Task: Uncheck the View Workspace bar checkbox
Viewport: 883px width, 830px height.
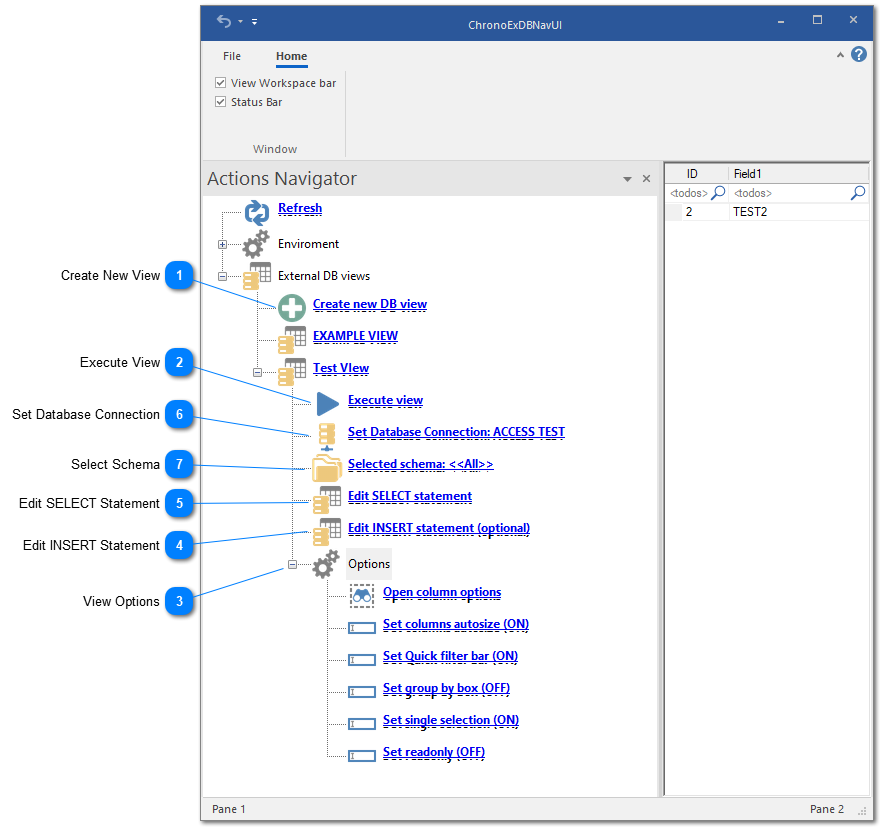Action: (x=220, y=82)
